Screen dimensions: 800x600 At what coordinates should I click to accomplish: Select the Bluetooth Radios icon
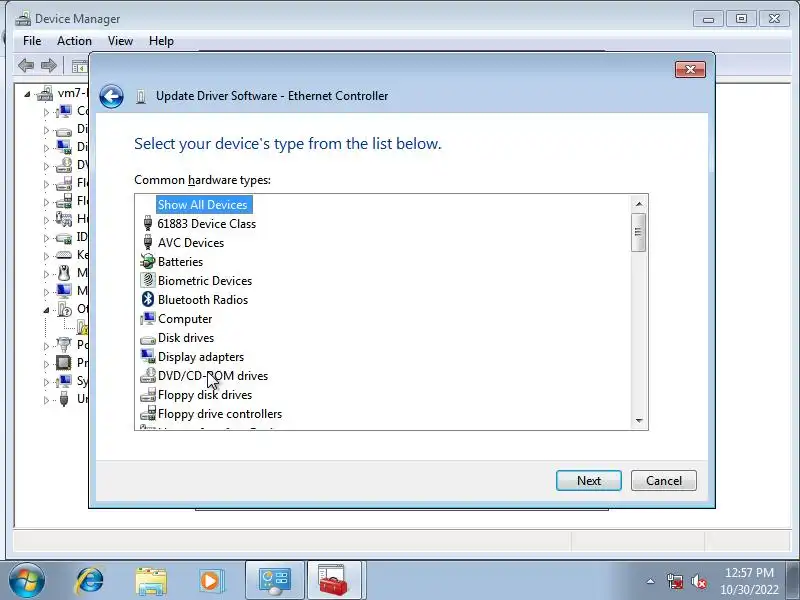click(147, 299)
